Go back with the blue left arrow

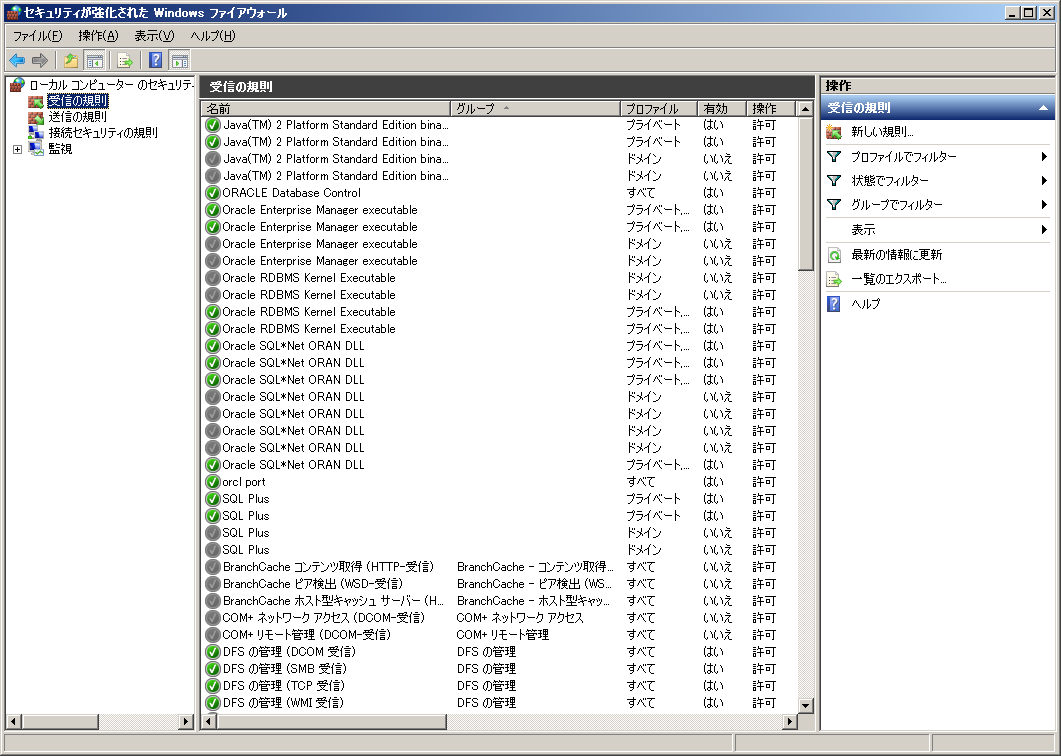pyautogui.click(x=17, y=61)
